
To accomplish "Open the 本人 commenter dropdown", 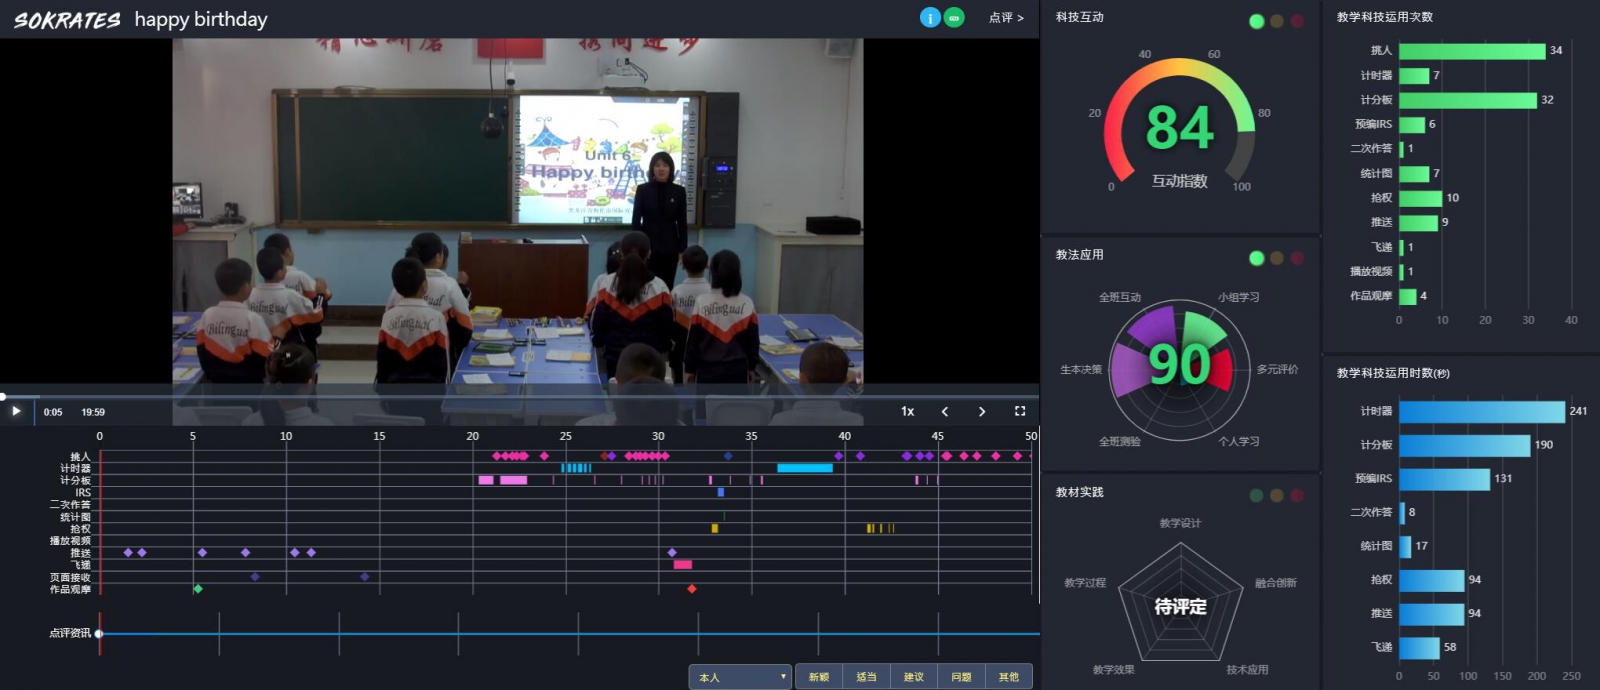I will click(x=740, y=677).
